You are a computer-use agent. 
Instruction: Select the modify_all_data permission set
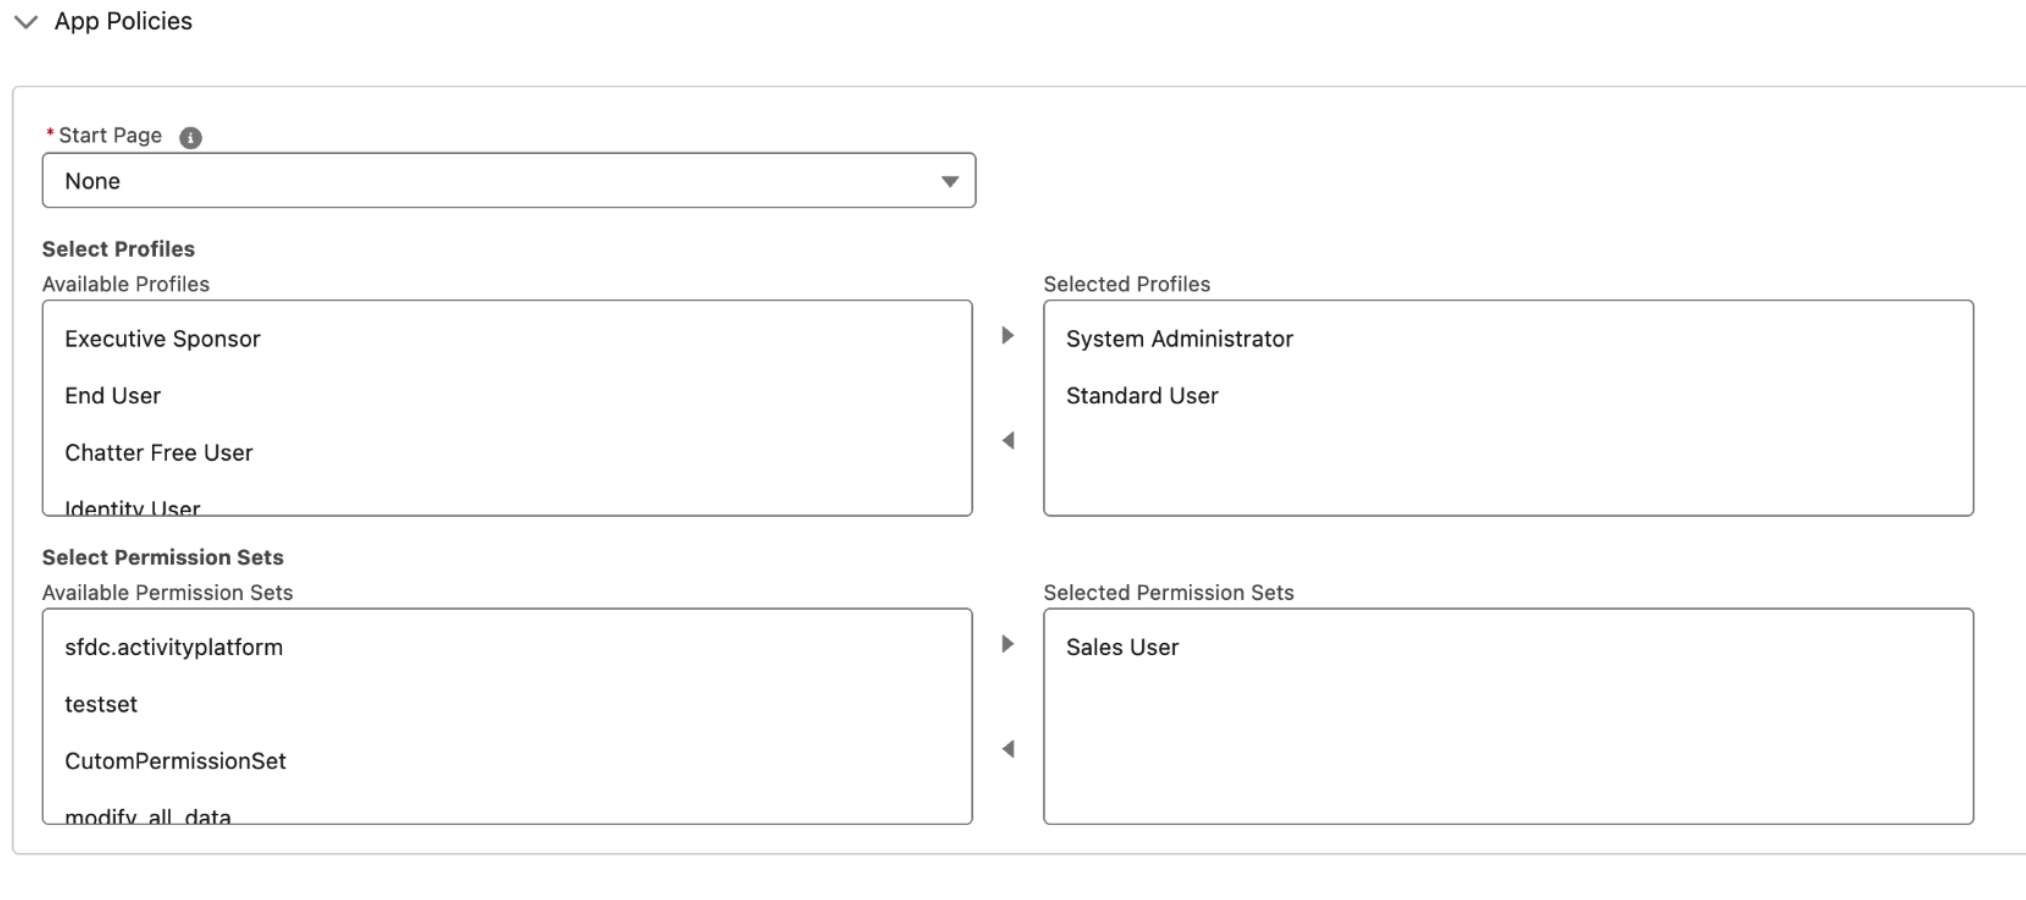click(x=148, y=815)
